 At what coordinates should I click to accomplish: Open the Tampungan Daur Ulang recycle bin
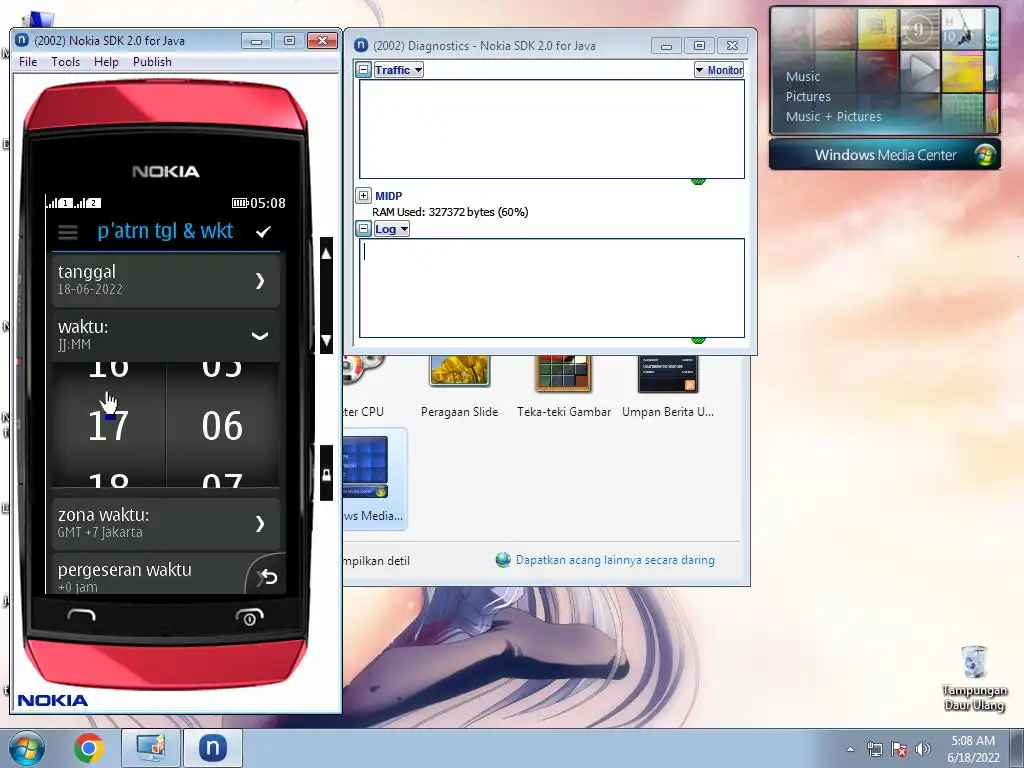[x=974, y=677]
